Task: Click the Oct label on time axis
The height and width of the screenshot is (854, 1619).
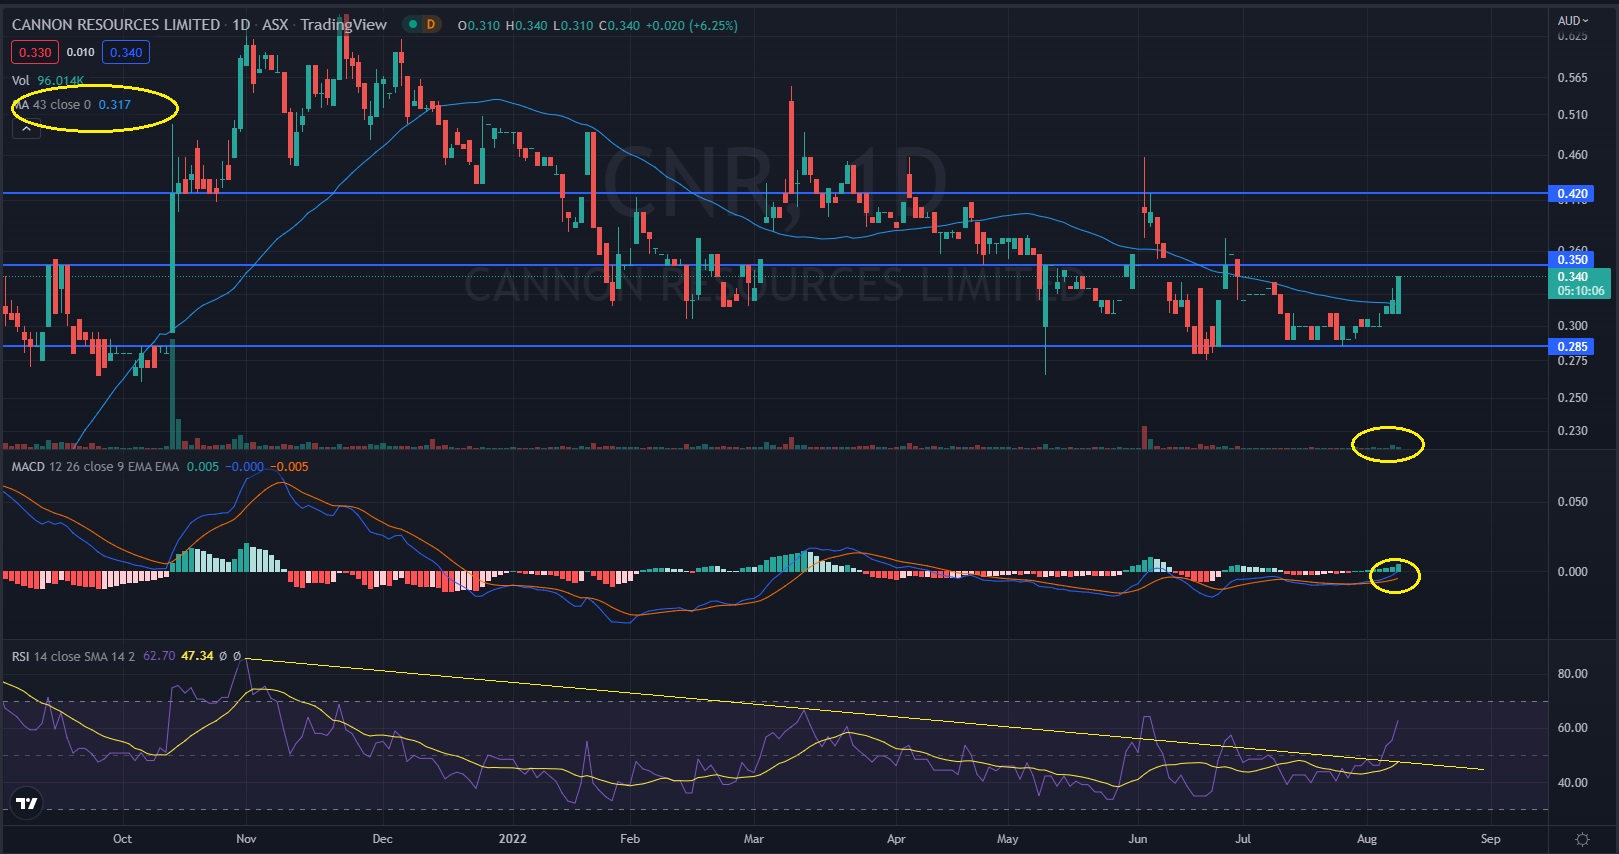Action: tap(122, 838)
